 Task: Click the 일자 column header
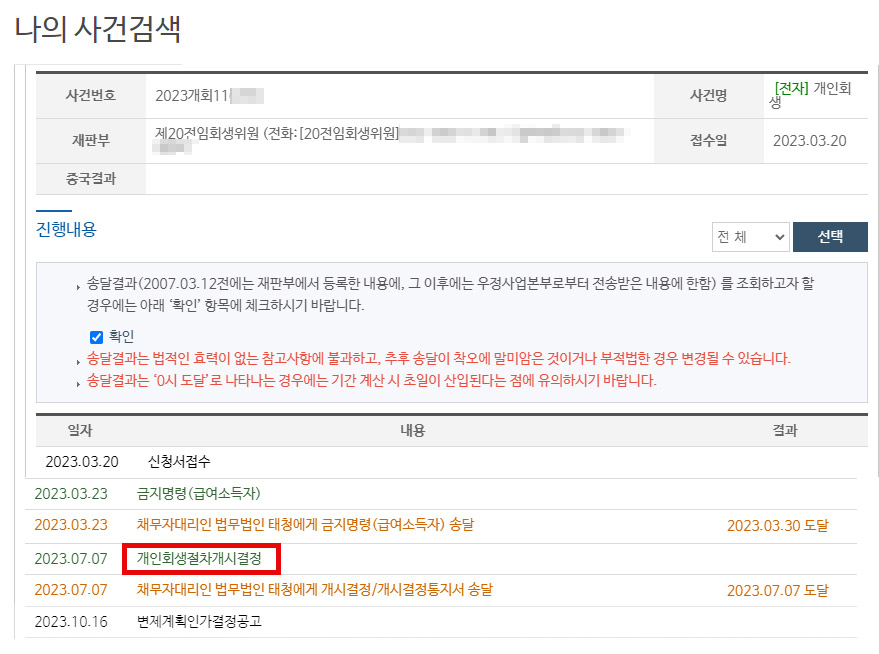[80, 430]
